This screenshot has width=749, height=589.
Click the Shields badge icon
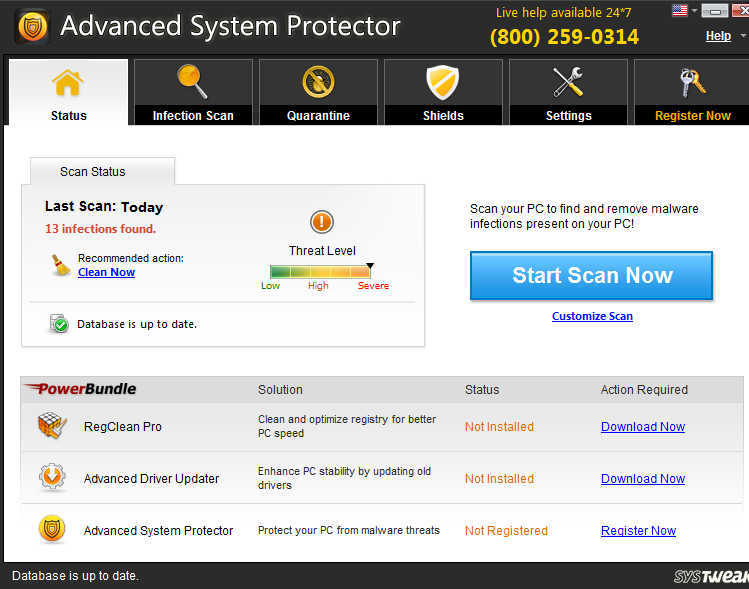[443, 82]
